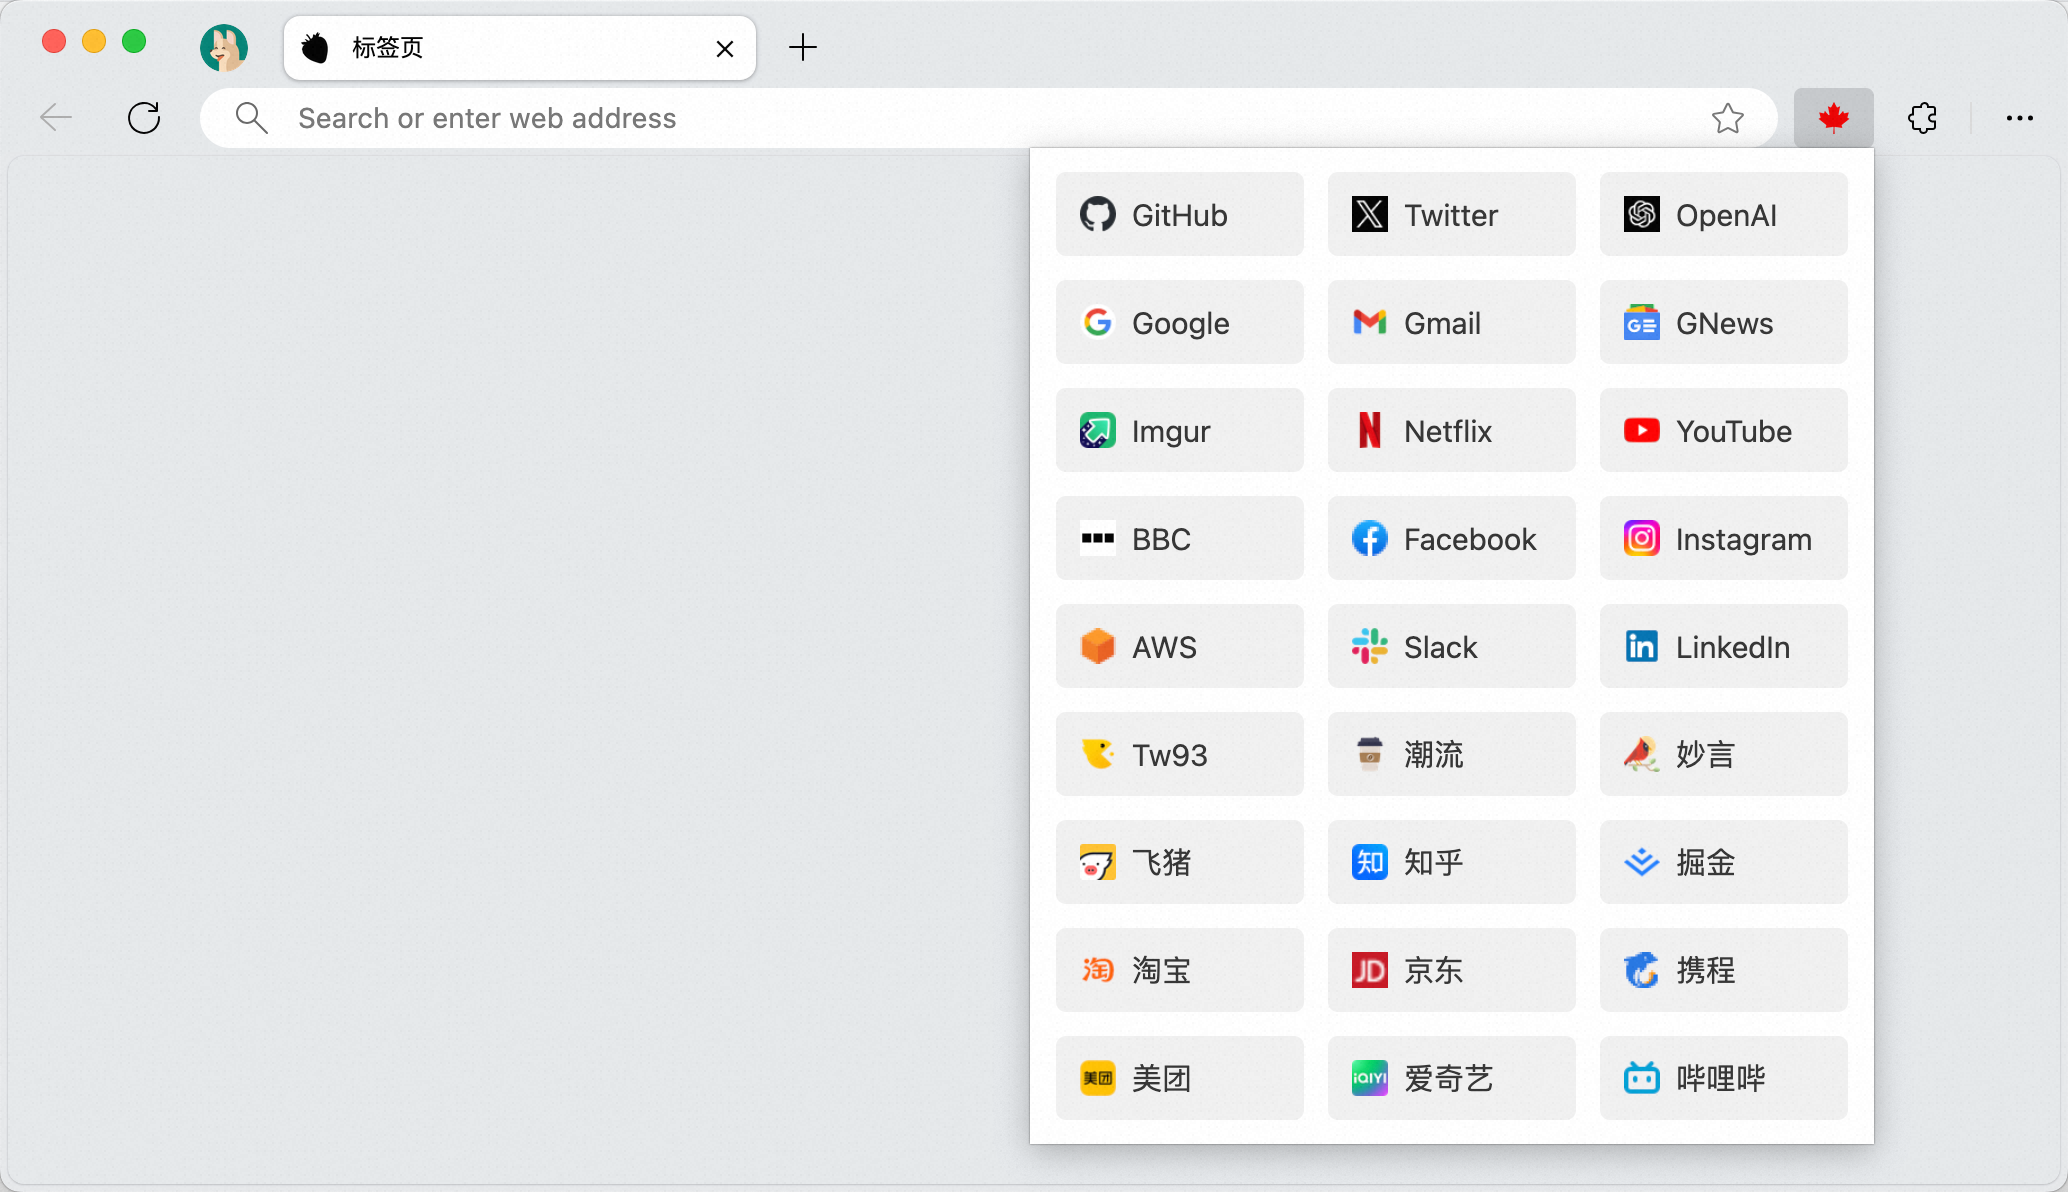Open the extensions puzzle piece menu
Screen dimensions: 2068x1192
[1922, 118]
